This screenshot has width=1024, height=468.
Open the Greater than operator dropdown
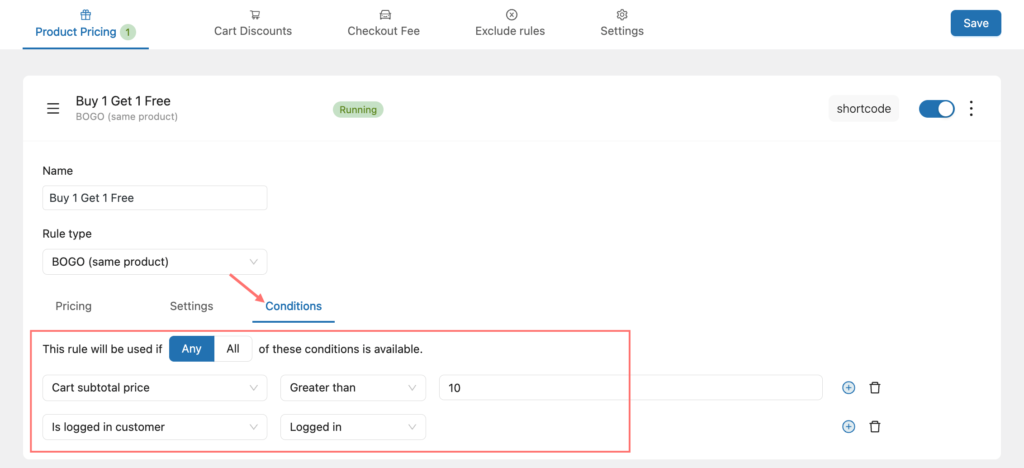coord(353,388)
